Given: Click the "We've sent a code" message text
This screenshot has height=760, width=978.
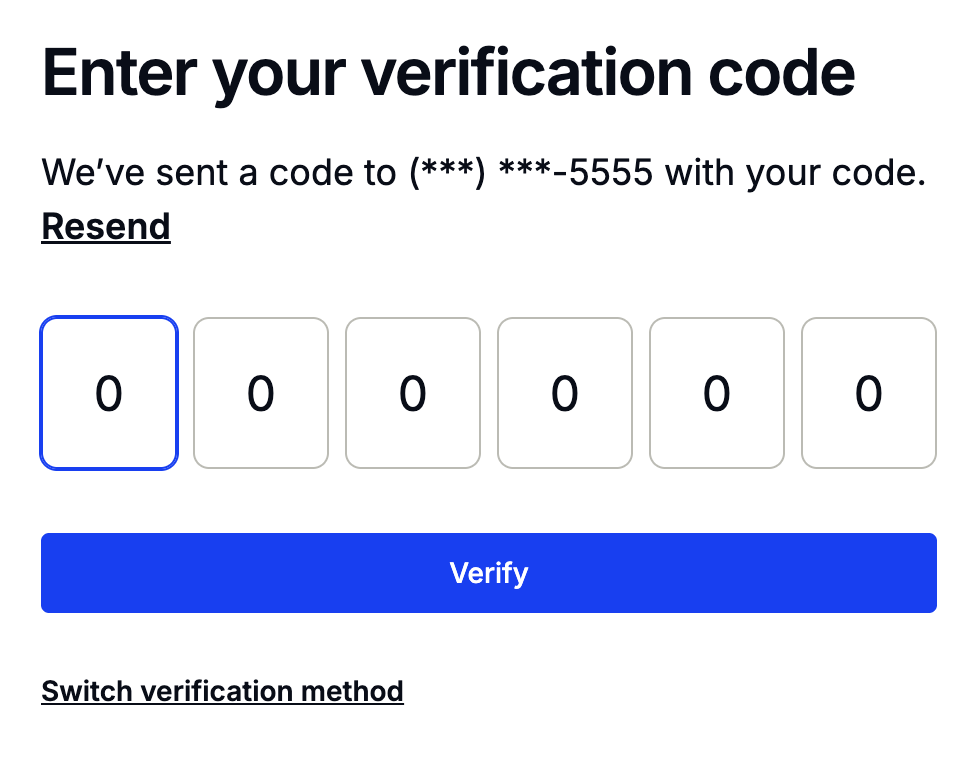Looking at the screenshot, I should point(218,174).
